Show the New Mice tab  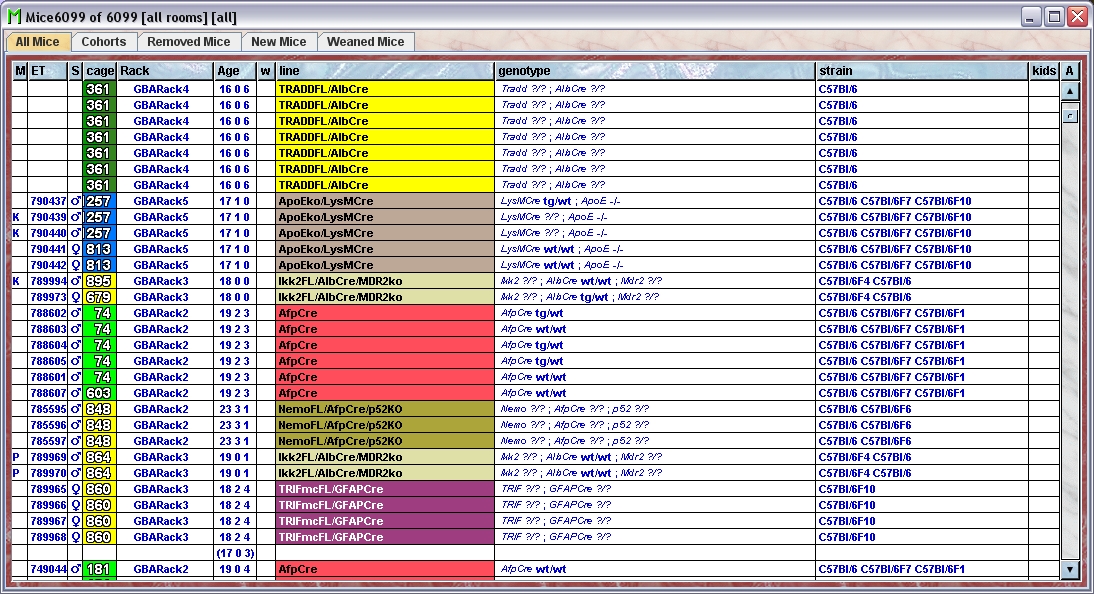[x=279, y=42]
